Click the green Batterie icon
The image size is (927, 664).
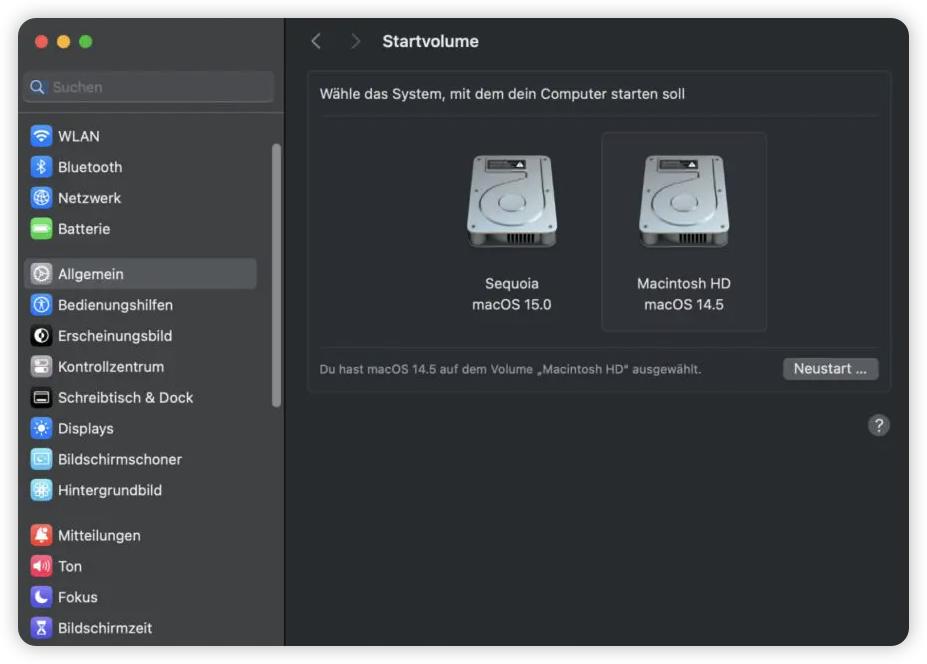click(x=41, y=228)
